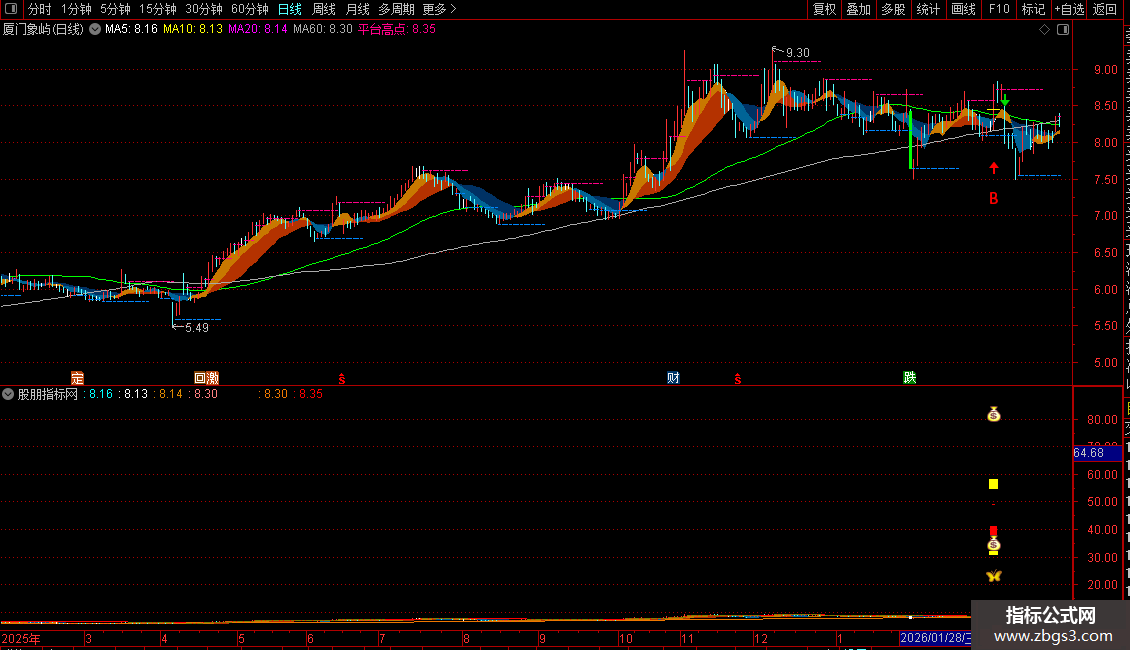Click the 财 financial report marker icon
This screenshot has width=1130, height=650.
click(673, 378)
